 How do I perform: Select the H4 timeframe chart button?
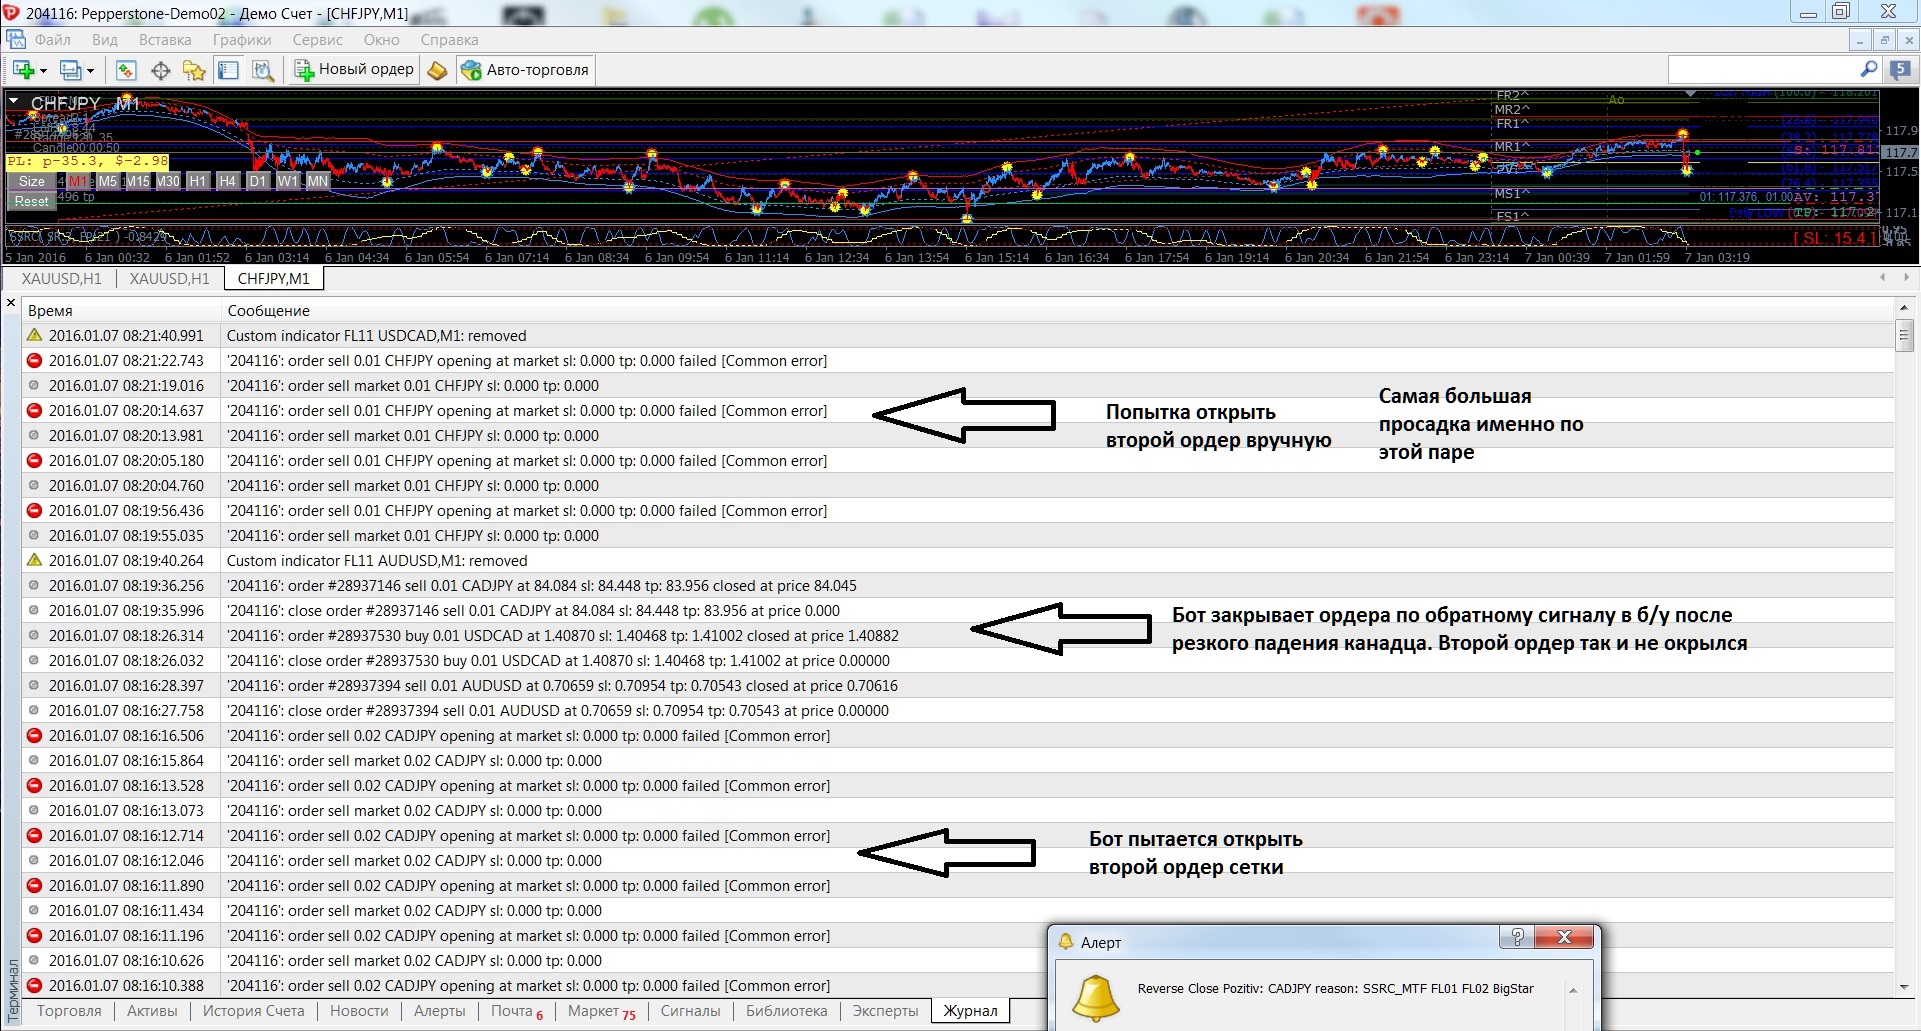click(x=228, y=181)
